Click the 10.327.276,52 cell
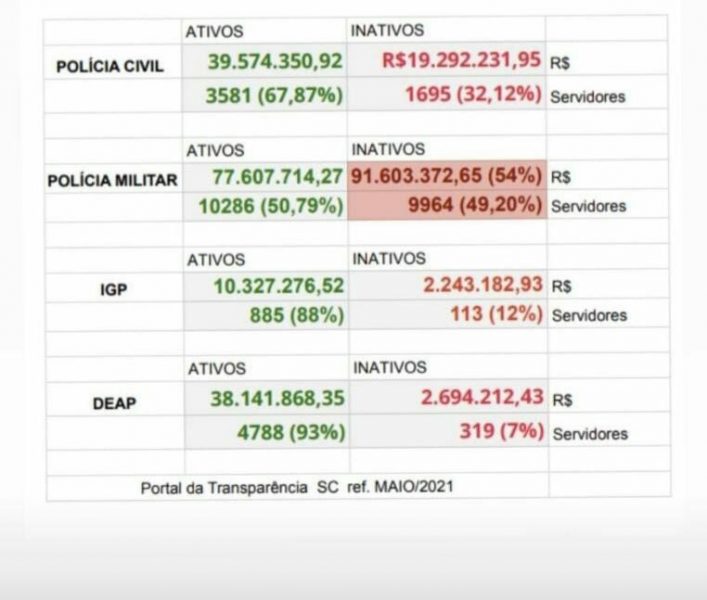 (266, 286)
